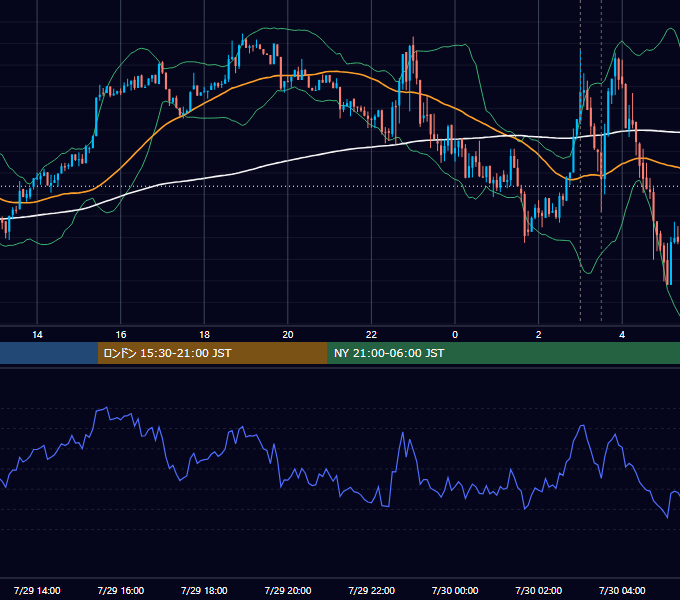
Task: Click the hour label 4 on price chart axis
Action: click(x=622, y=335)
